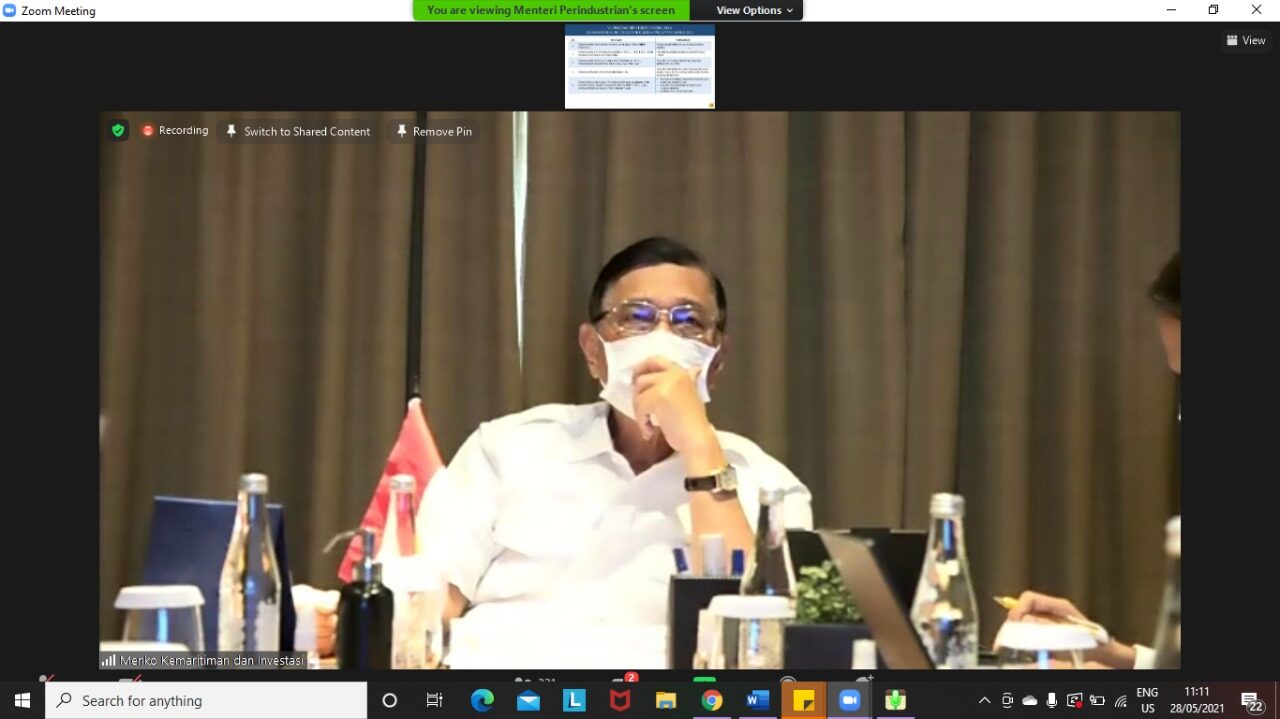Open the clock and date flyout
The image size is (1280, 719).
click(x=1197, y=701)
